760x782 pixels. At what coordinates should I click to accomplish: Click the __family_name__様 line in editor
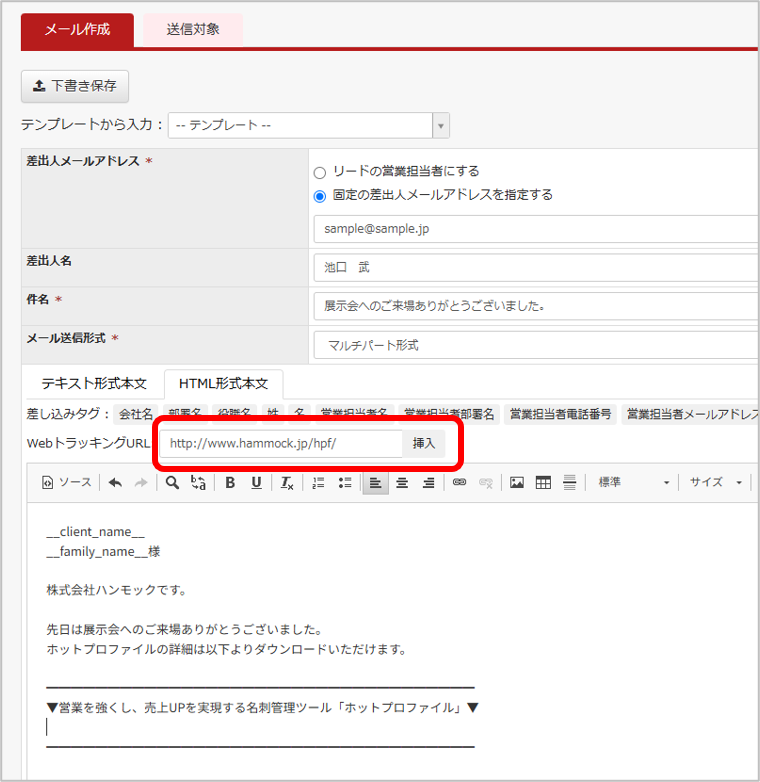click(103, 552)
